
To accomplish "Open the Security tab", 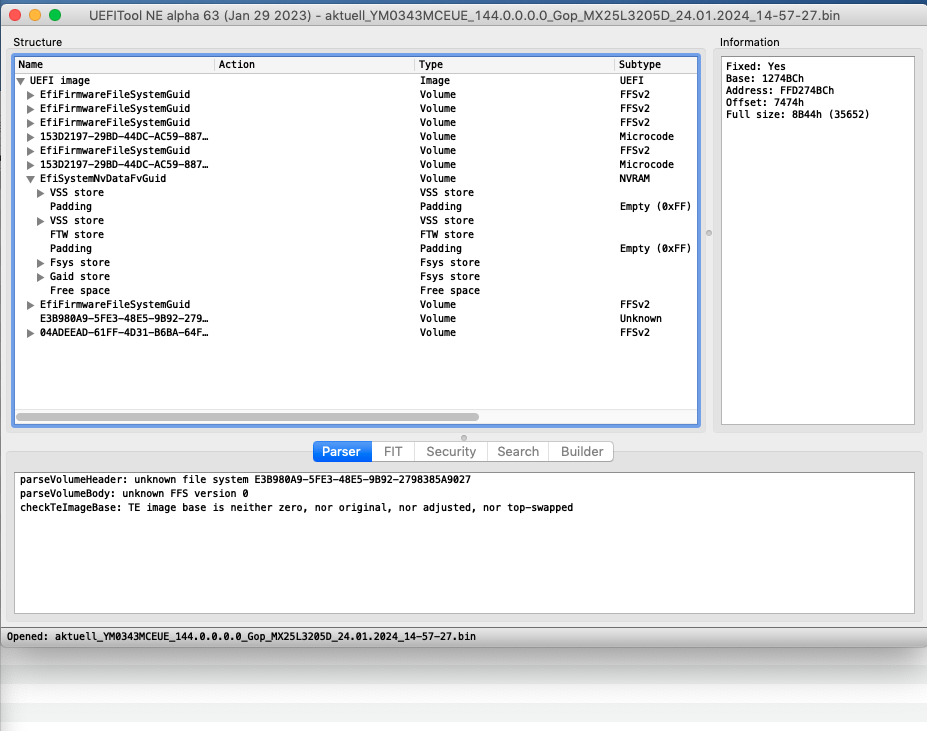I will pyautogui.click(x=451, y=451).
